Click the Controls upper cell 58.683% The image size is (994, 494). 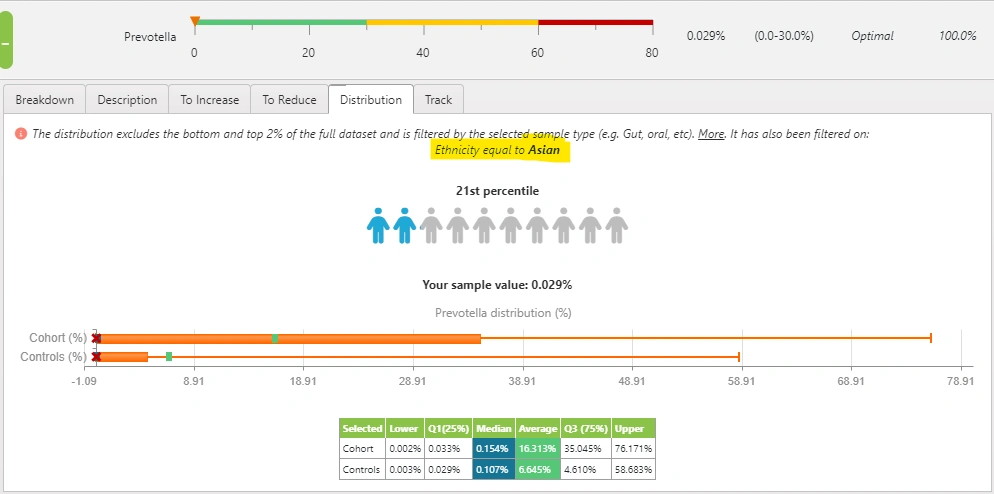click(x=633, y=470)
